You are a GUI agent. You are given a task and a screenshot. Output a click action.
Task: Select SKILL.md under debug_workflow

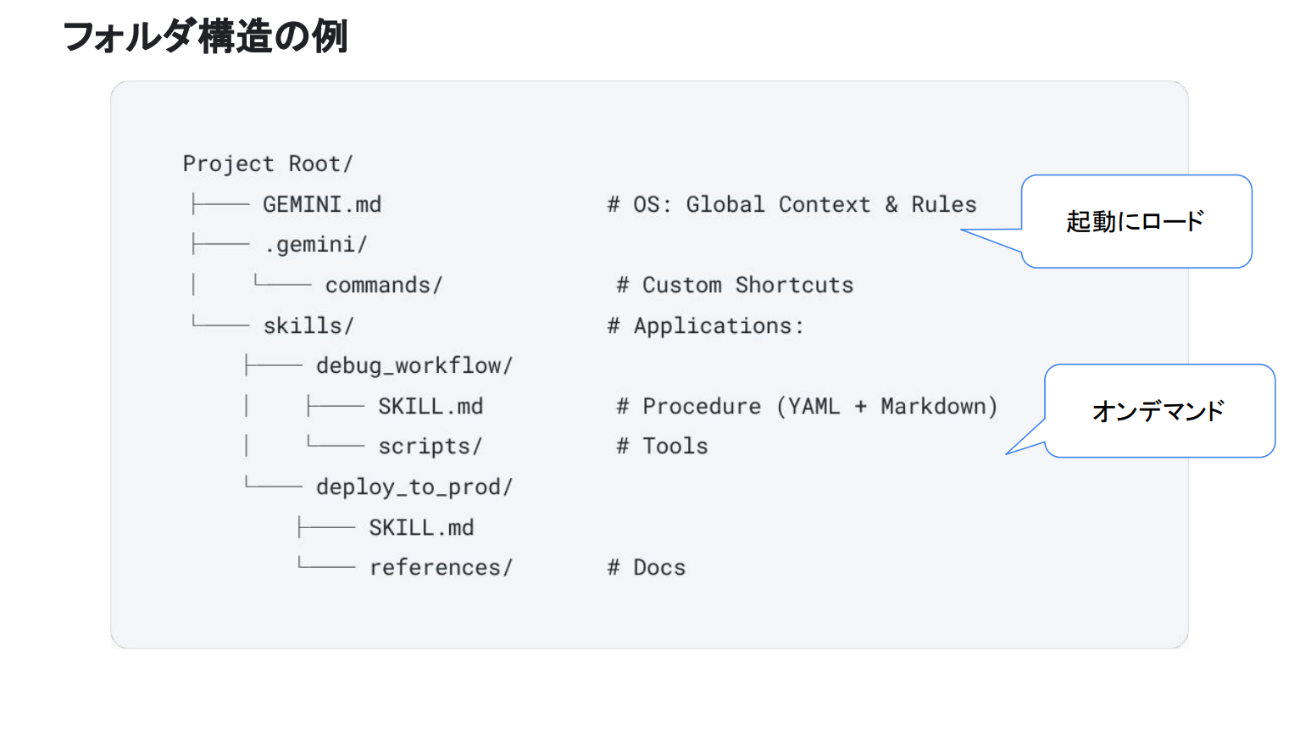click(430, 406)
